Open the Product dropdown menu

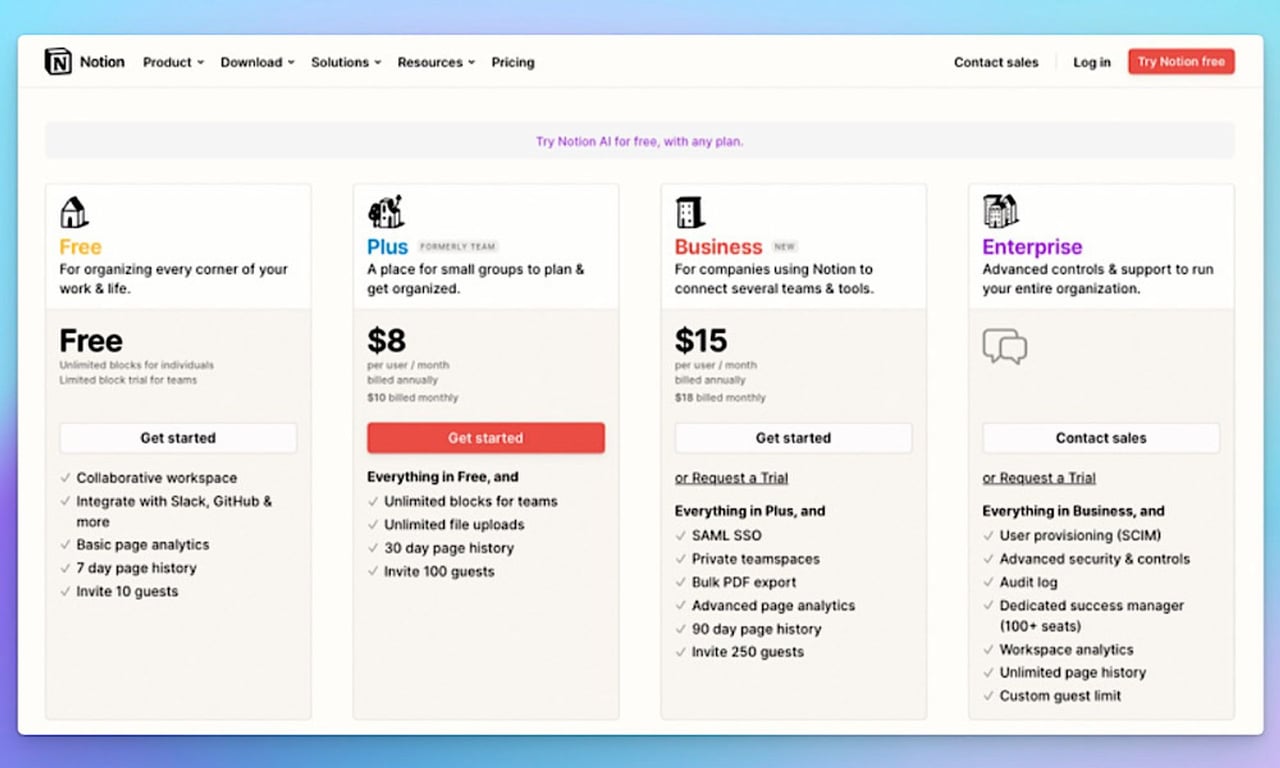pos(173,62)
